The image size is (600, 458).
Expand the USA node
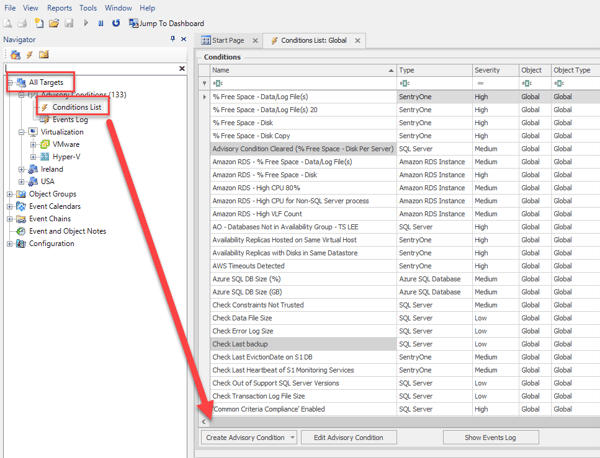click(21, 181)
